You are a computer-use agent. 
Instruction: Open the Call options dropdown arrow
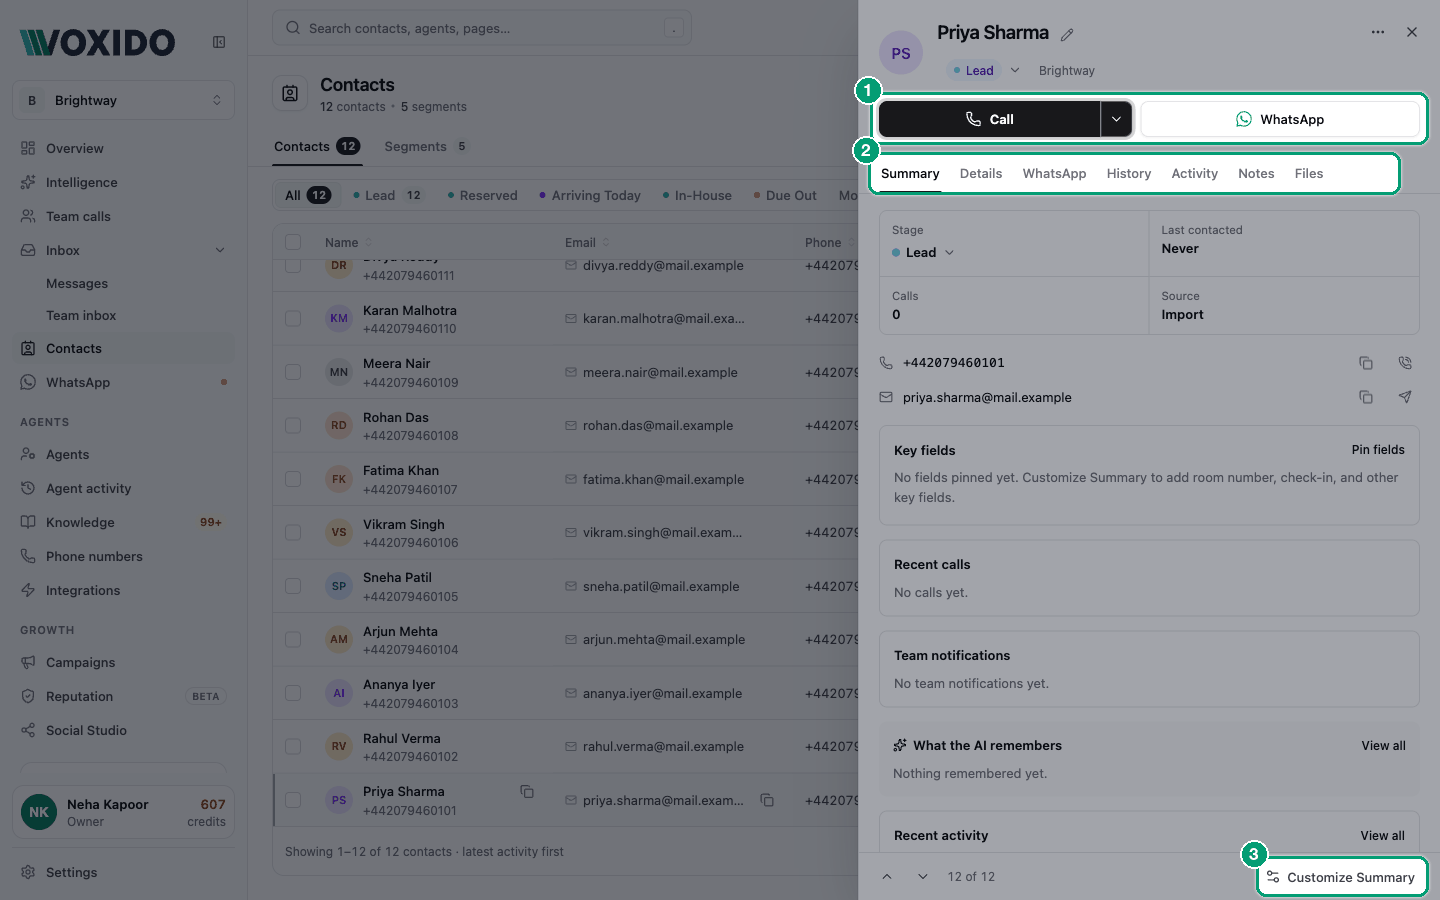pos(1117,119)
